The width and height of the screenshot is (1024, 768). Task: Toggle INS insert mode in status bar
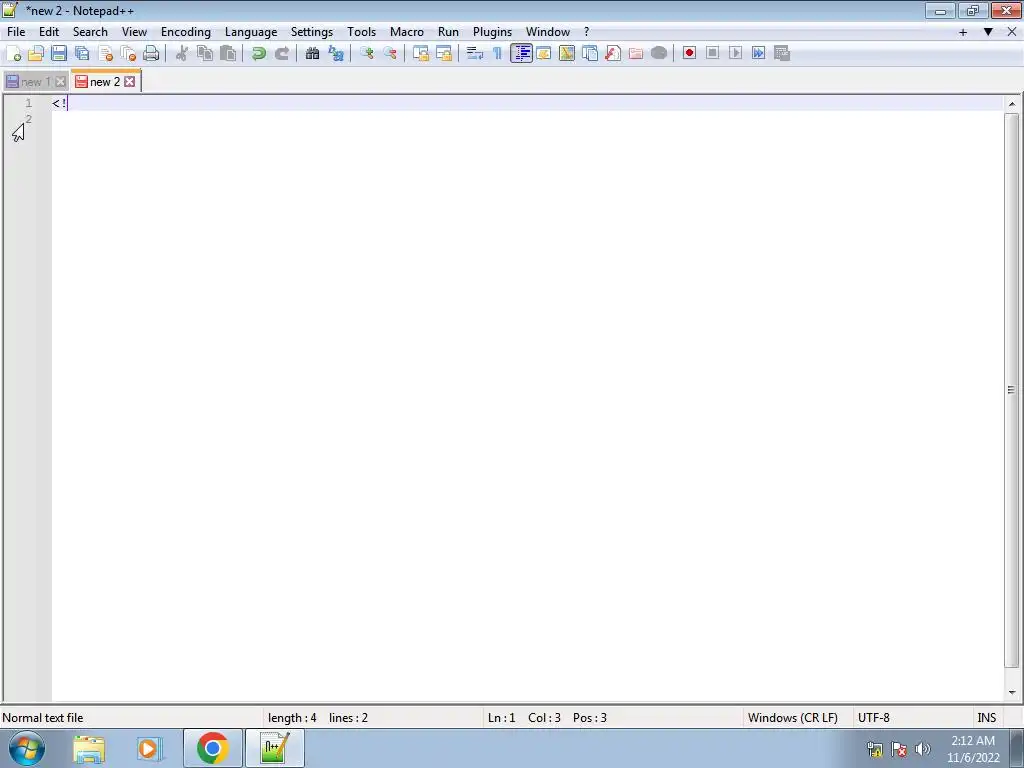pyautogui.click(x=986, y=718)
